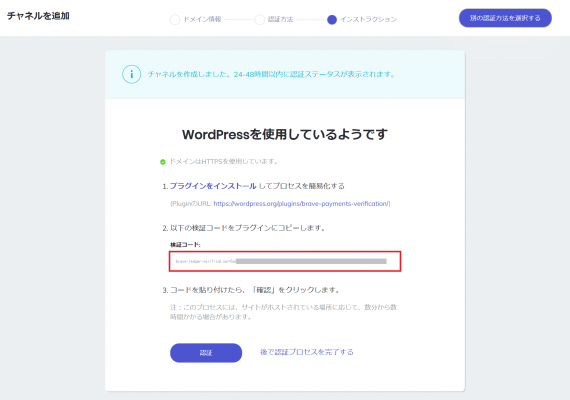
Task: Select the verification code input field
Action: 285,261
